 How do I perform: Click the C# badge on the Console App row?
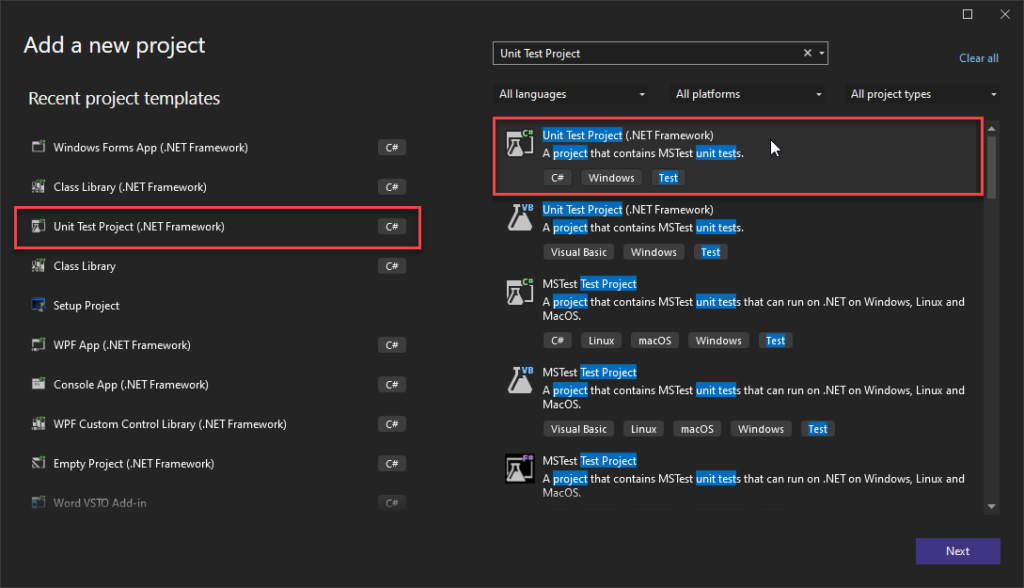[392, 385]
